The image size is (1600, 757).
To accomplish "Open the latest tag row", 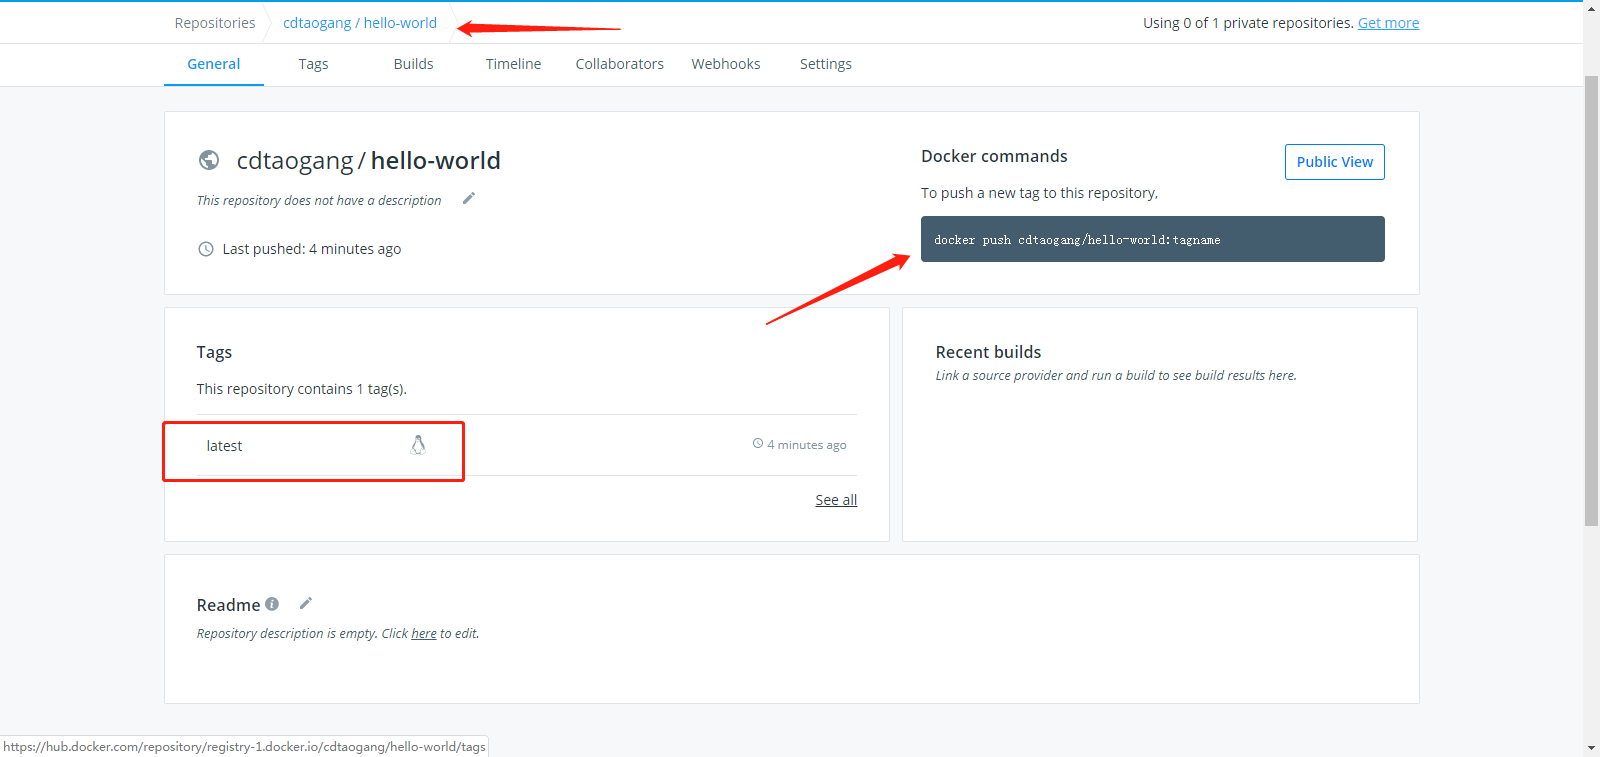I will click(527, 445).
